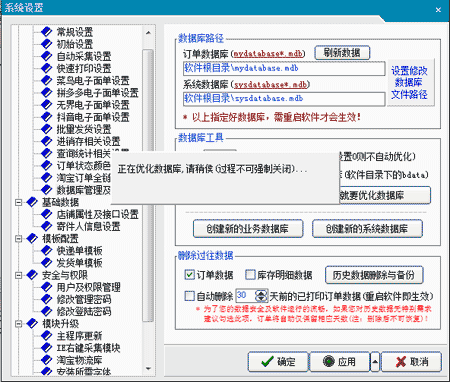Click the icon beside 用户及权限管理

(x=47, y=287)
